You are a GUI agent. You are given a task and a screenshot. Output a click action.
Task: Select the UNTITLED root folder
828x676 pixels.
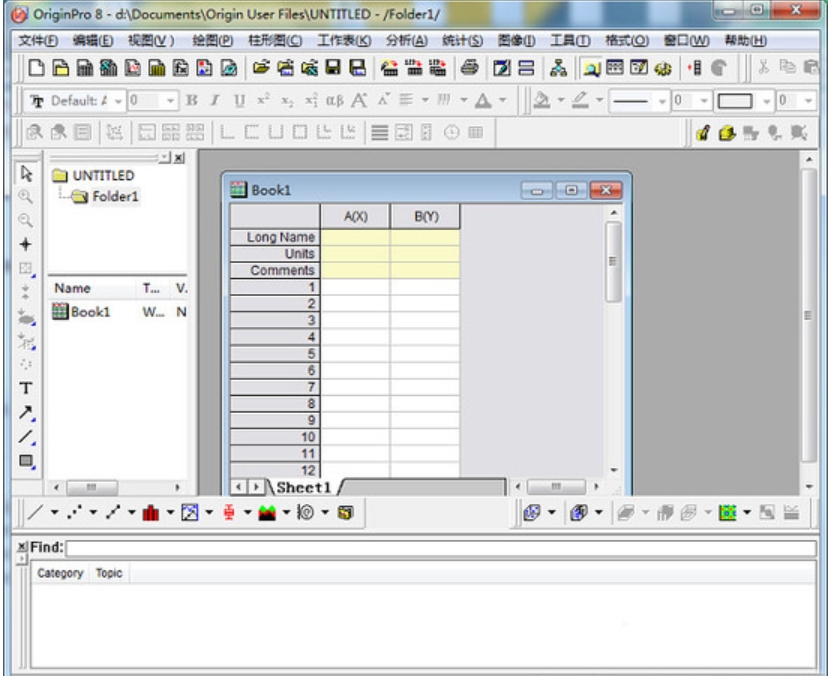(x=93, y=175)
